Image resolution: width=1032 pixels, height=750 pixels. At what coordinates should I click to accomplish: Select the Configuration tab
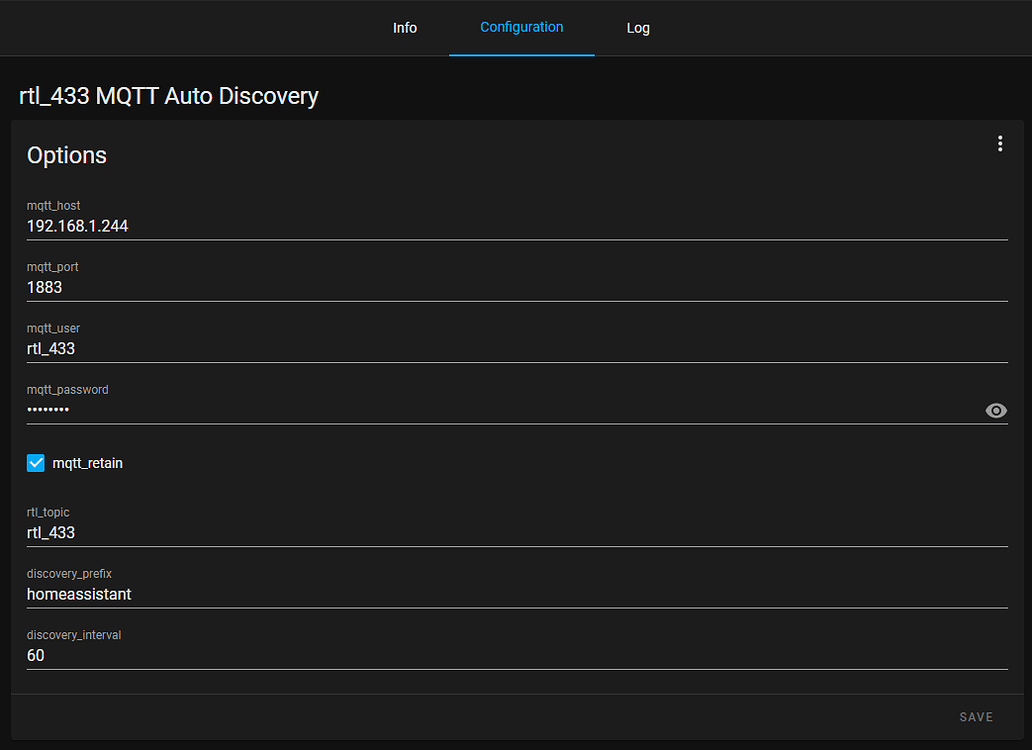tap(521, 28)
